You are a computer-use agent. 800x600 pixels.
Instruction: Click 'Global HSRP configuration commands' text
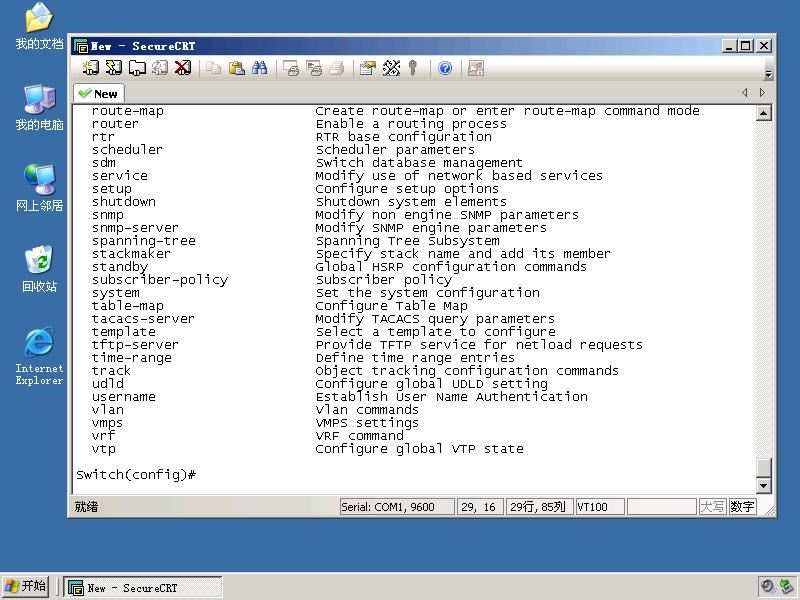451,267
